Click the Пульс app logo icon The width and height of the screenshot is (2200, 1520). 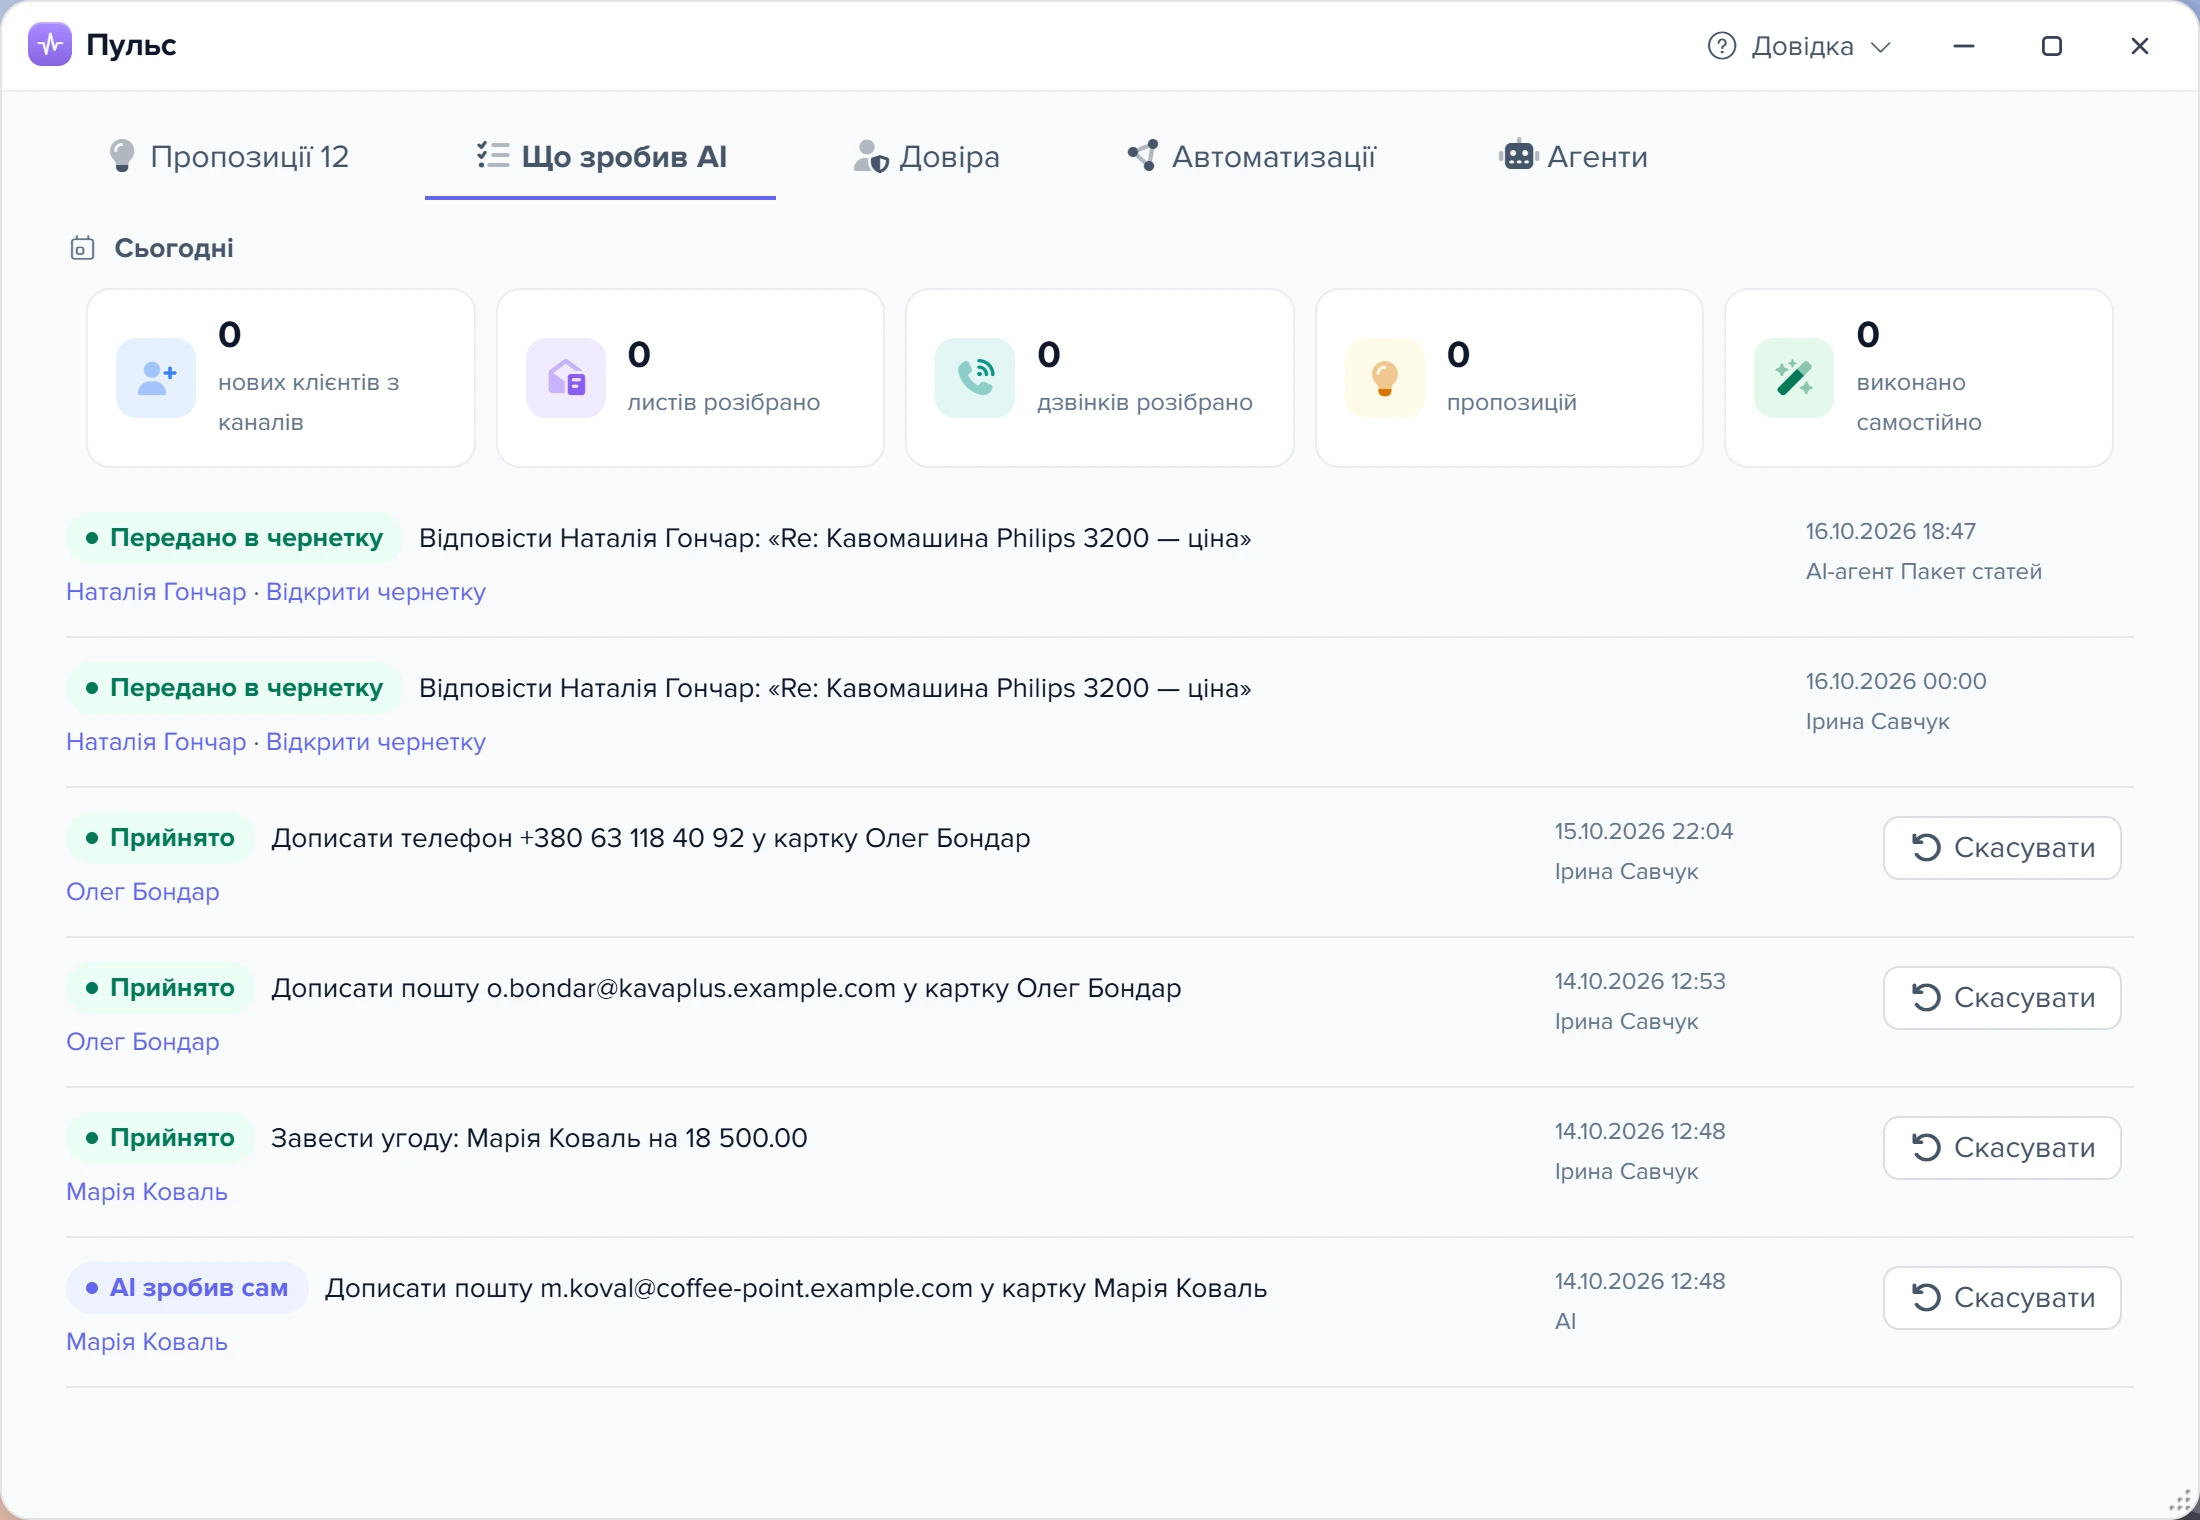coord(50,44)
